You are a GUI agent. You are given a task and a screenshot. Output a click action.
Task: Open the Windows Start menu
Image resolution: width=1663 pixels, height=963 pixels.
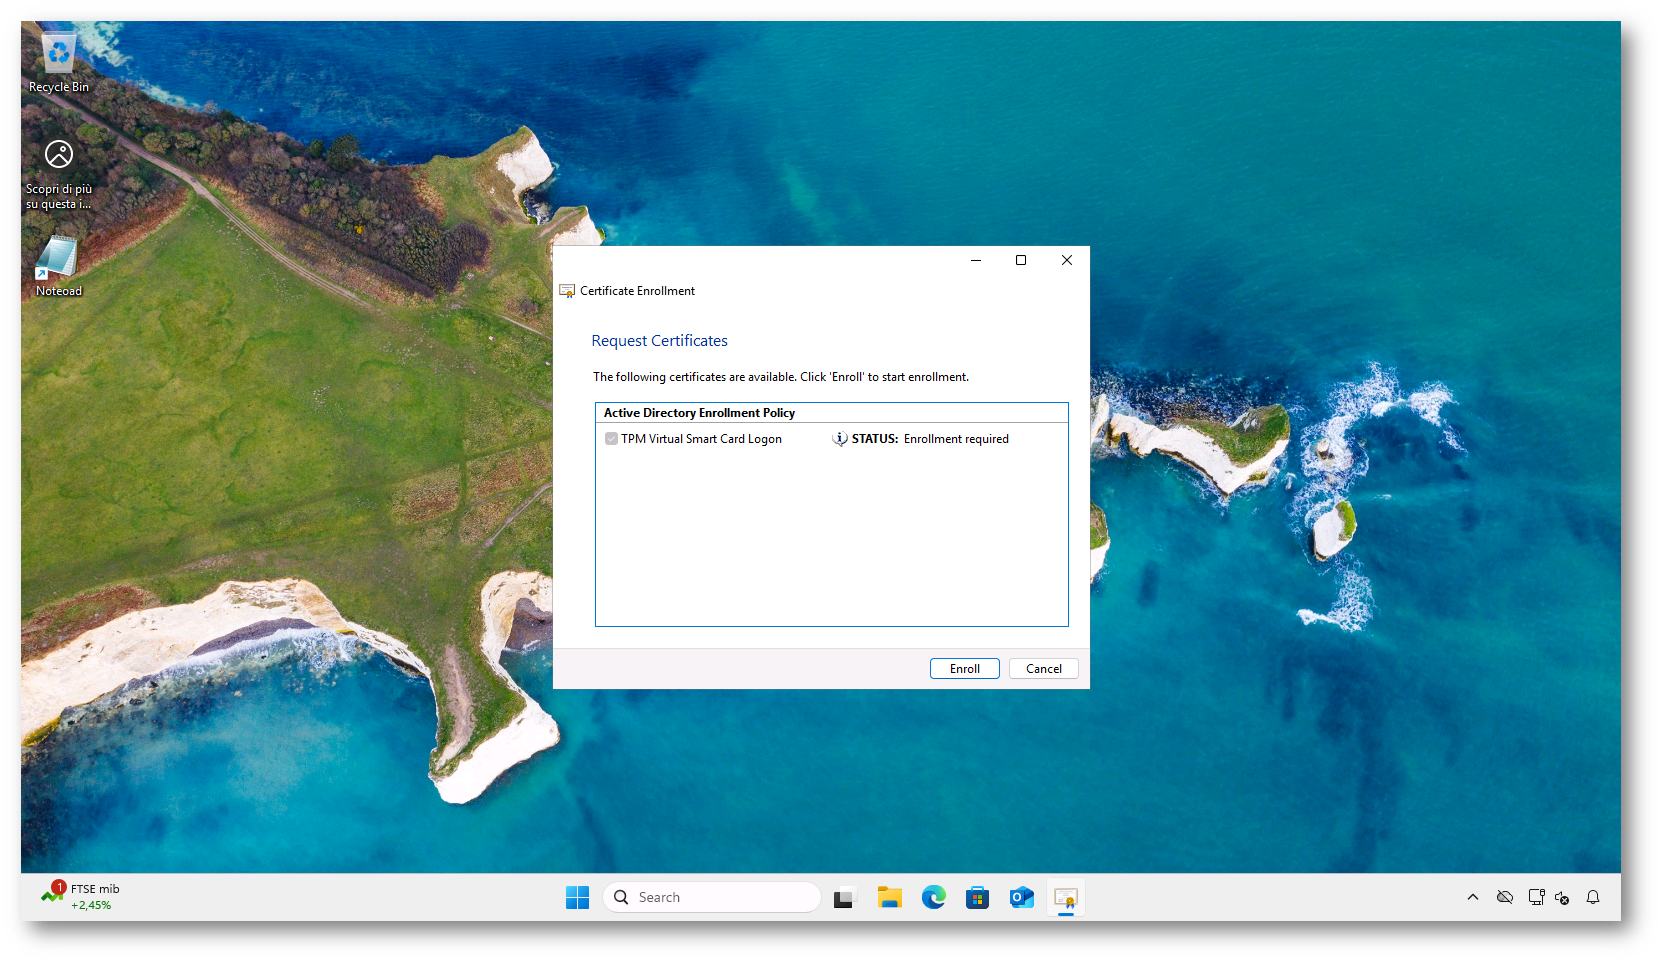point(577,898)
